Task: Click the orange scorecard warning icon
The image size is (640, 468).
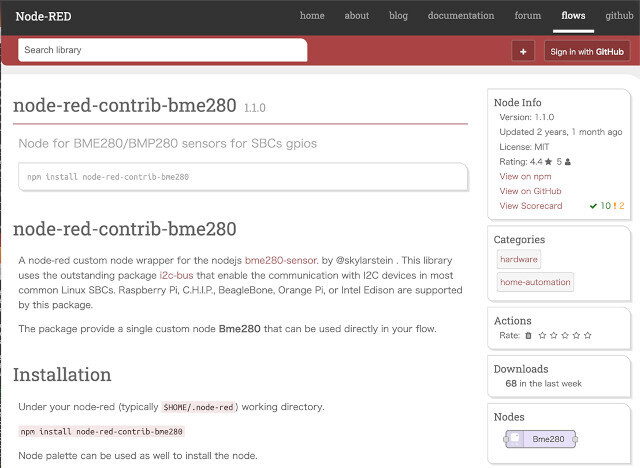Action: (x=615, y=206)
